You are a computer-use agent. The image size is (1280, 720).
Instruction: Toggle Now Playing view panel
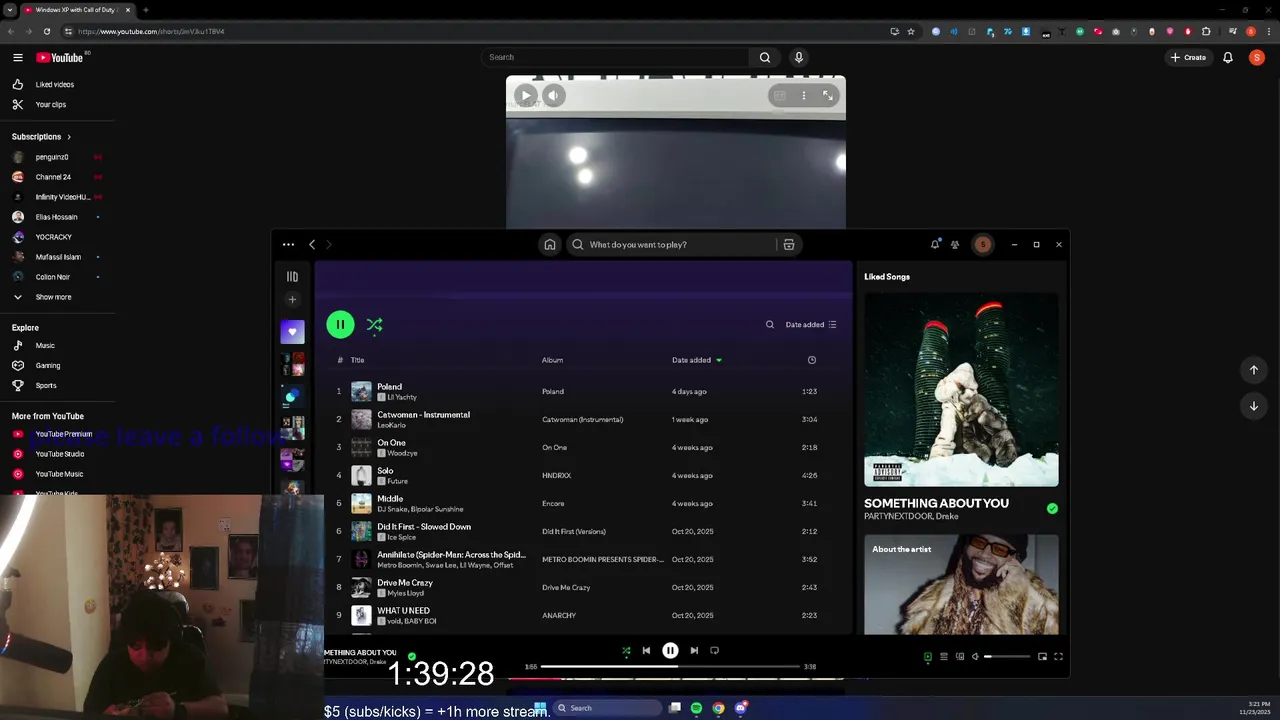927,657
